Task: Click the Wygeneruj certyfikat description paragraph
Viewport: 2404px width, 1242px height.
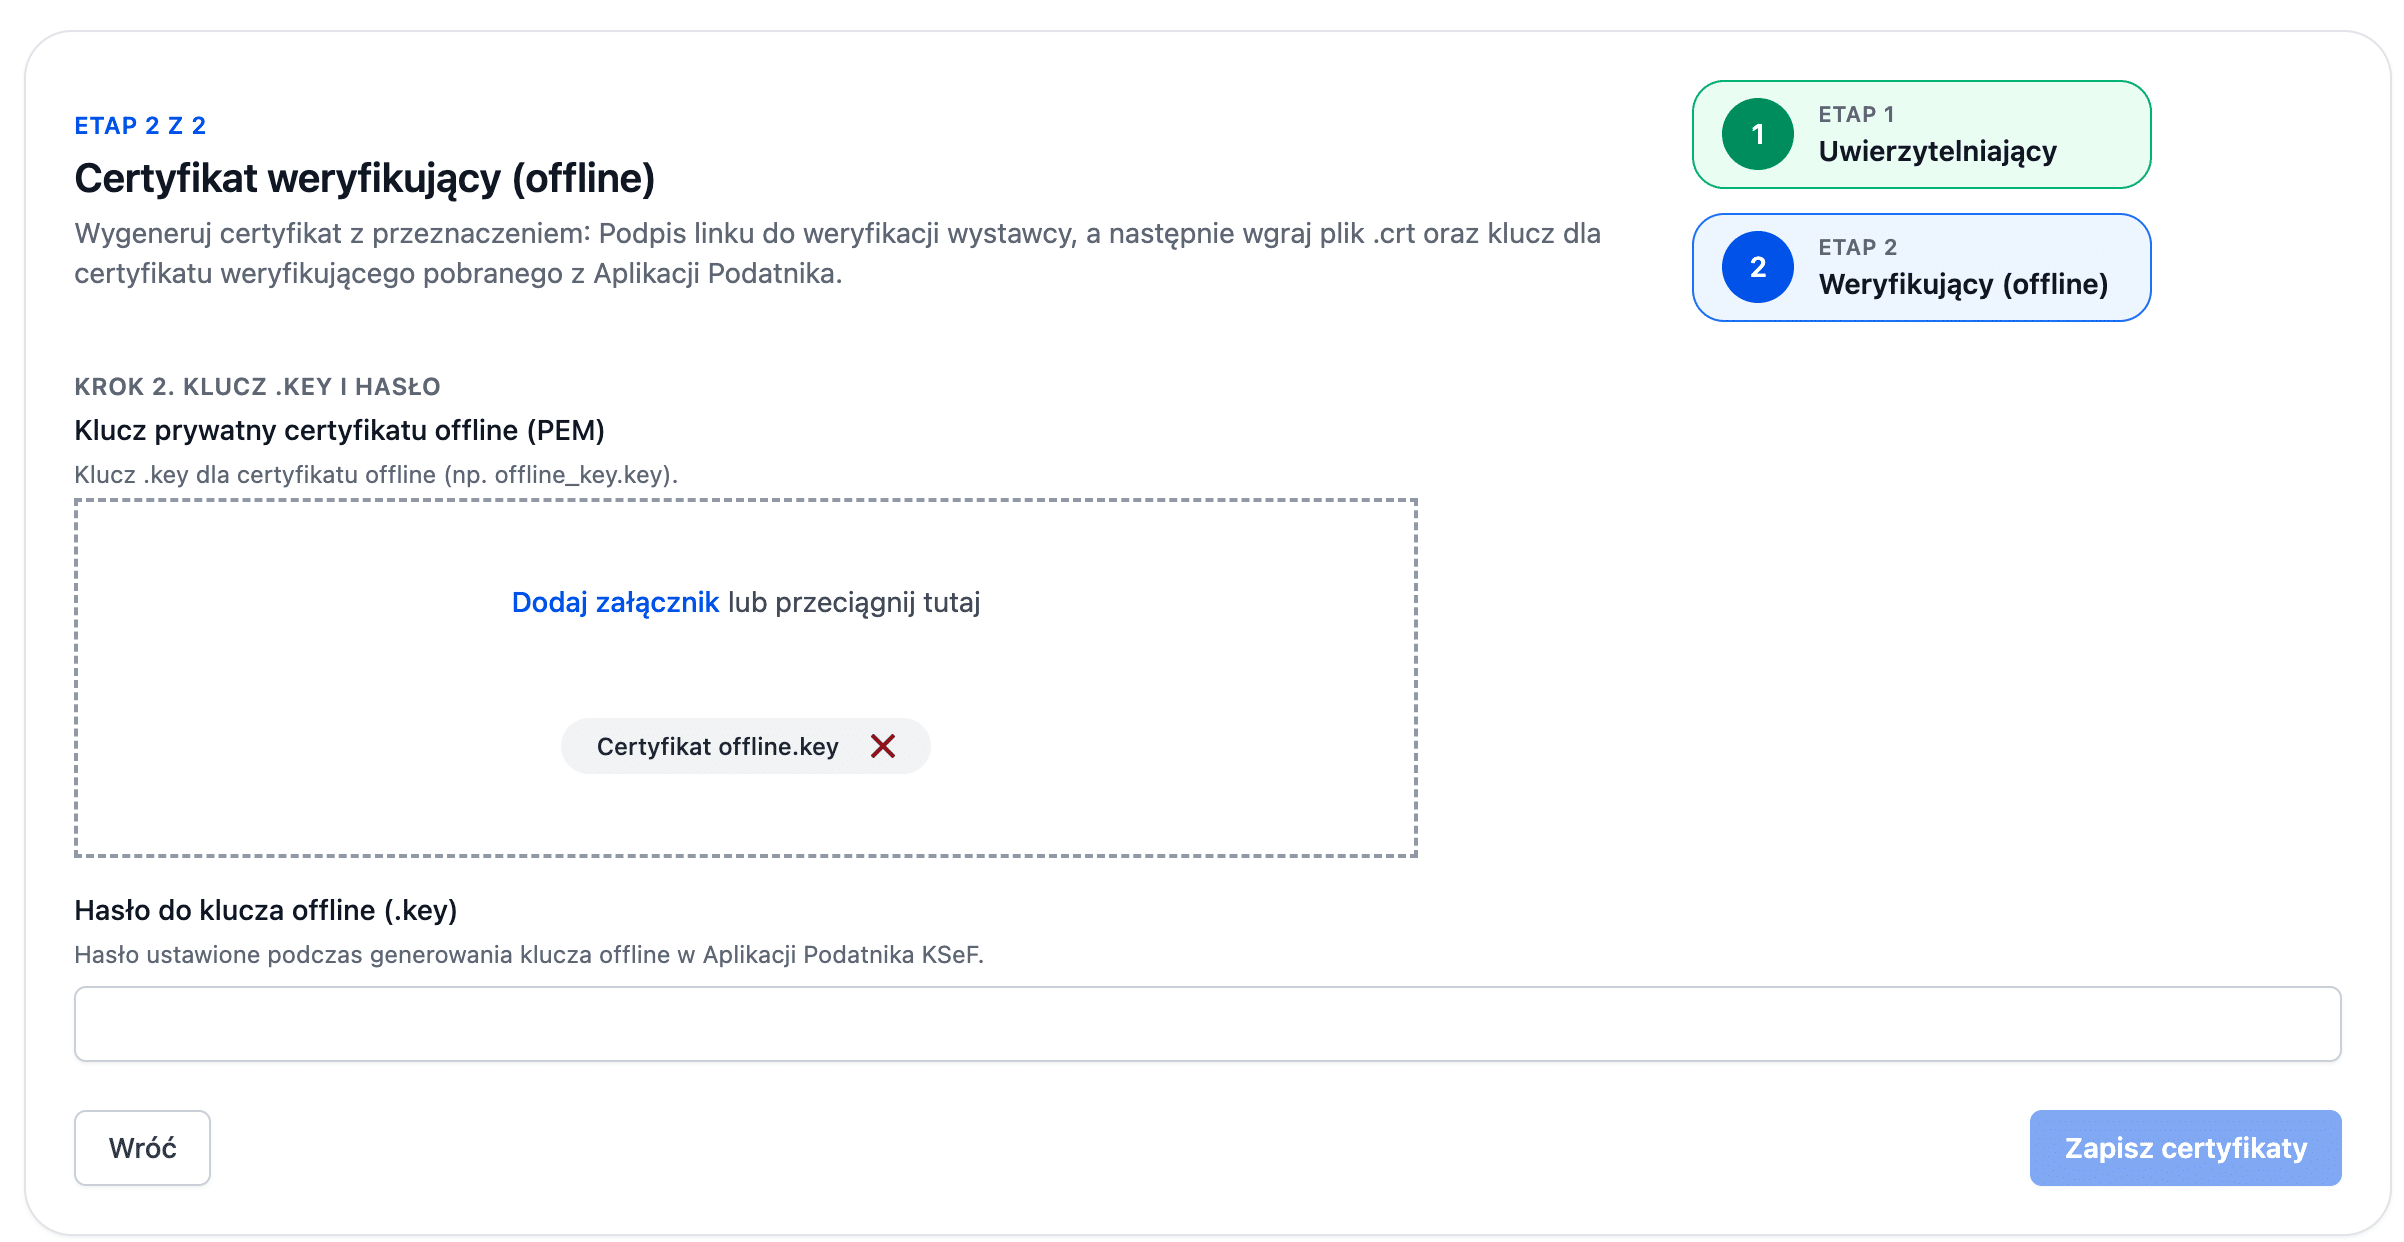Action: pyautogui.click(x=837, y=253)
